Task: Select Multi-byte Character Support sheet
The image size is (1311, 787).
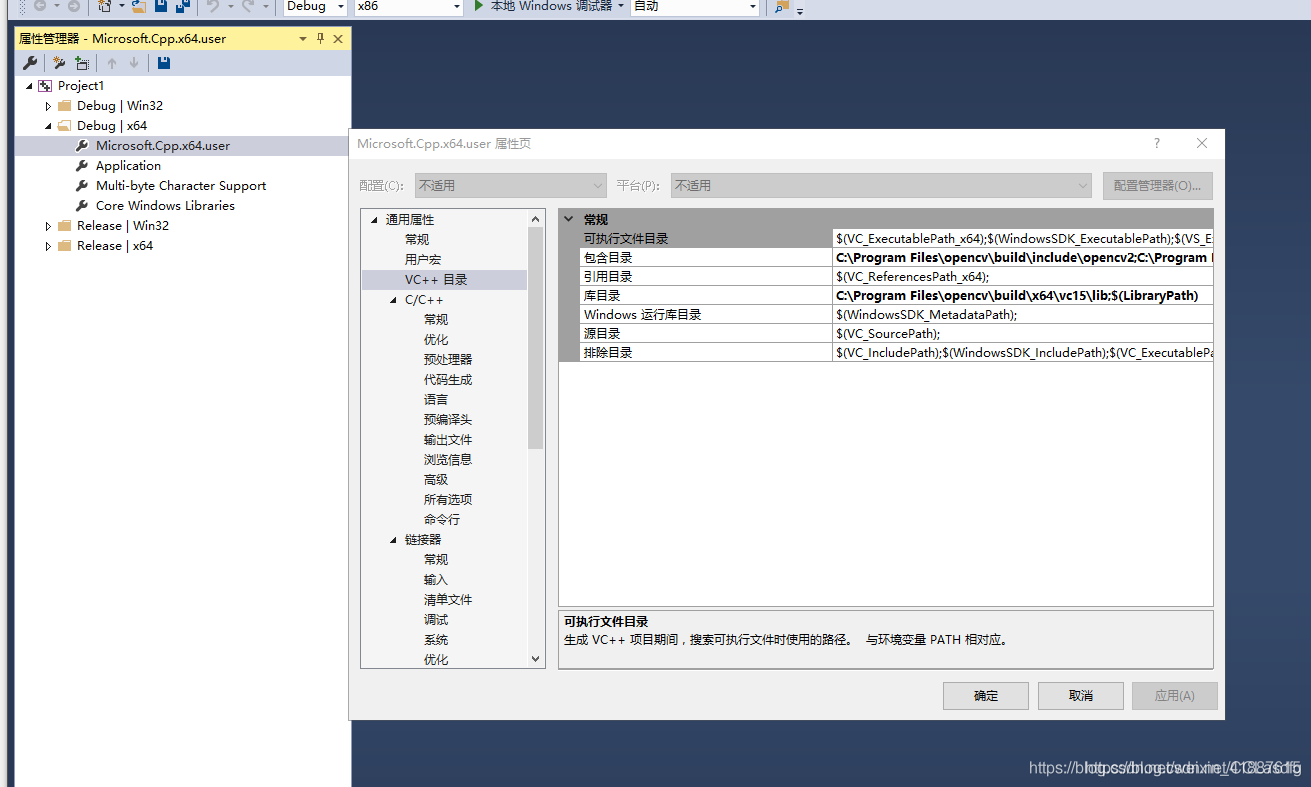Action: pos(181,186)
